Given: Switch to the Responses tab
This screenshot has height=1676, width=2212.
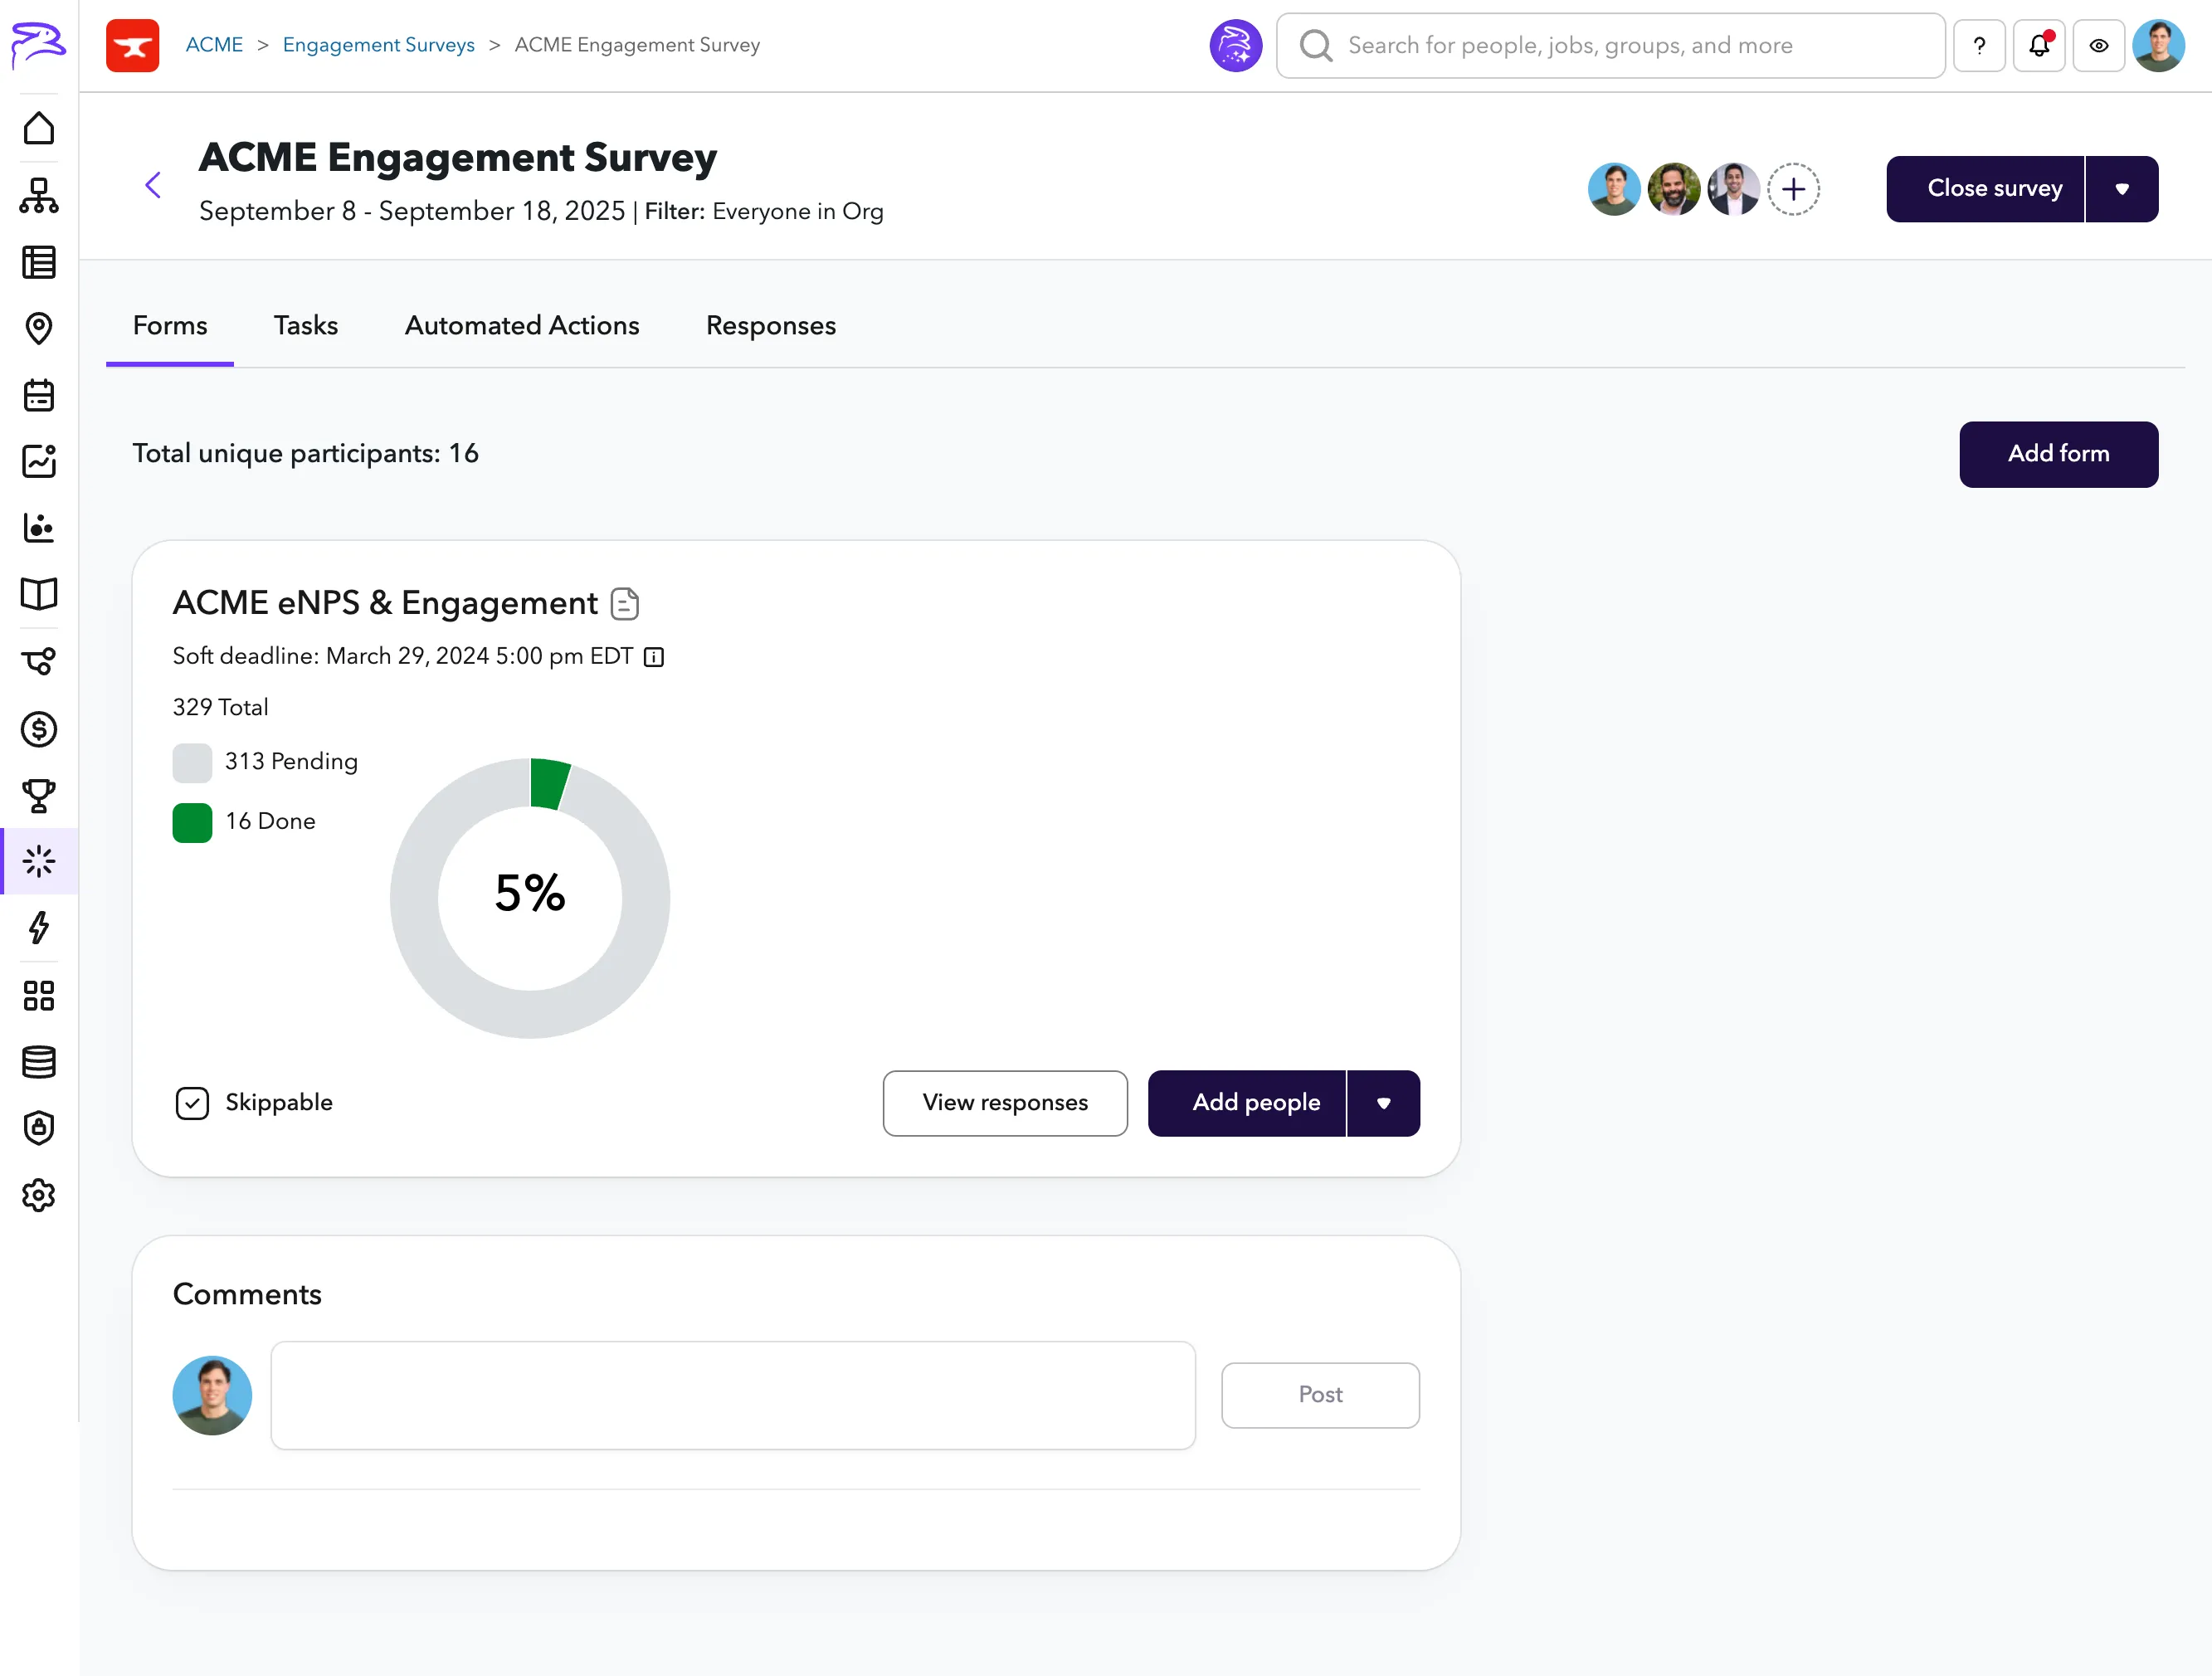Looking at the screenshot, I should click(x=771, y=326).
